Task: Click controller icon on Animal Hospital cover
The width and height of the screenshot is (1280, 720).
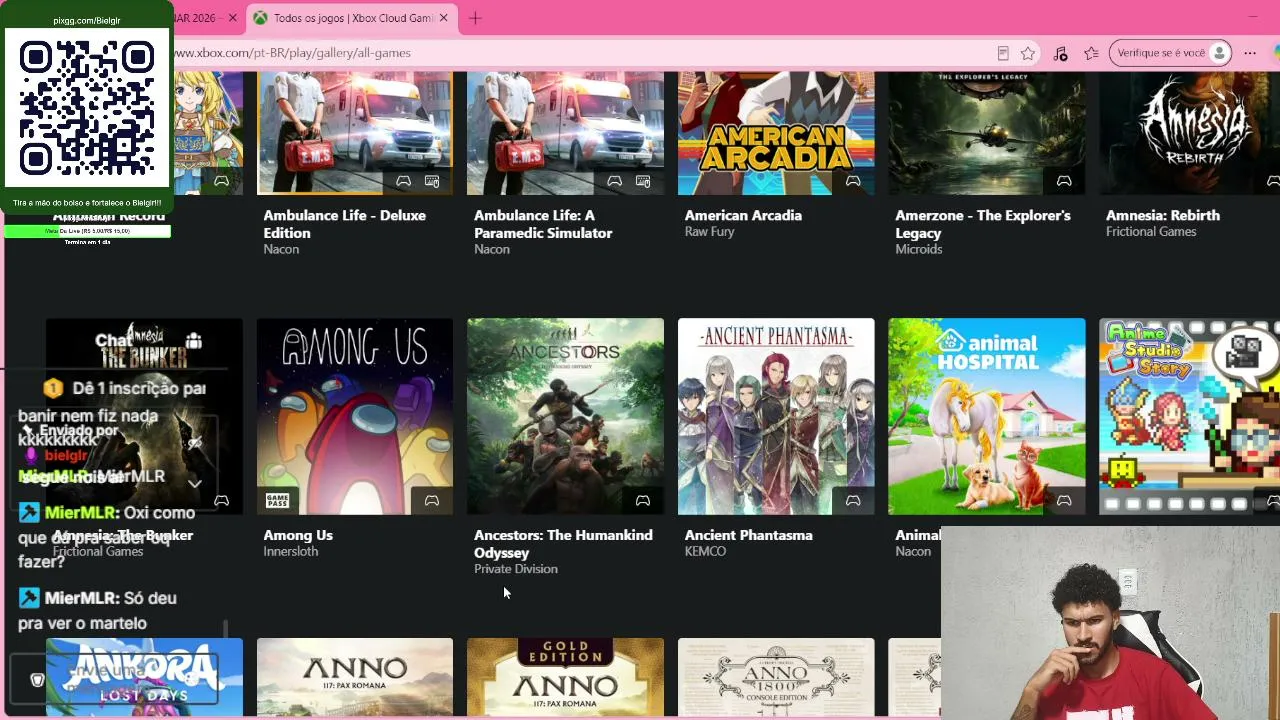Action: click(x=1064, y=500)
